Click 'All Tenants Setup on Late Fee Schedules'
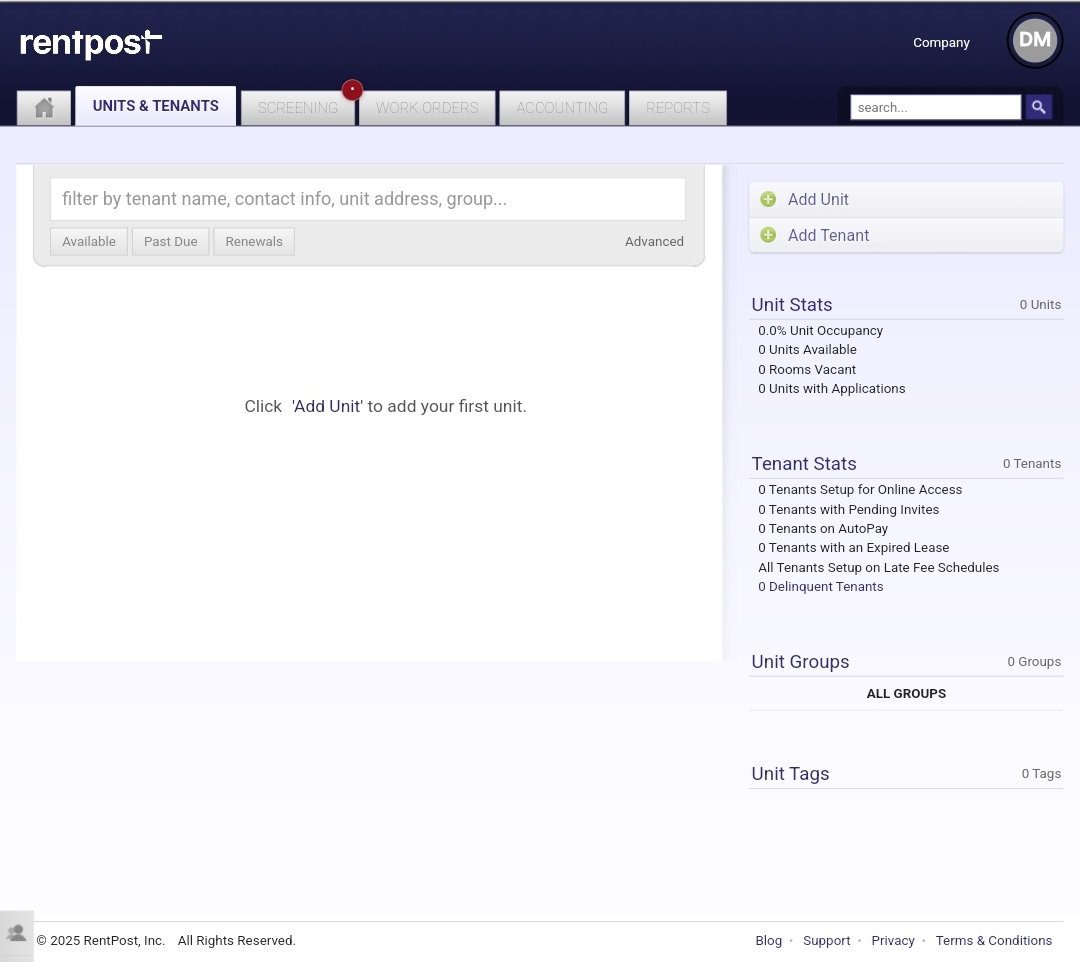This screenshot has height=962, width=1080. pyautogui.click(x=878, y=567)
